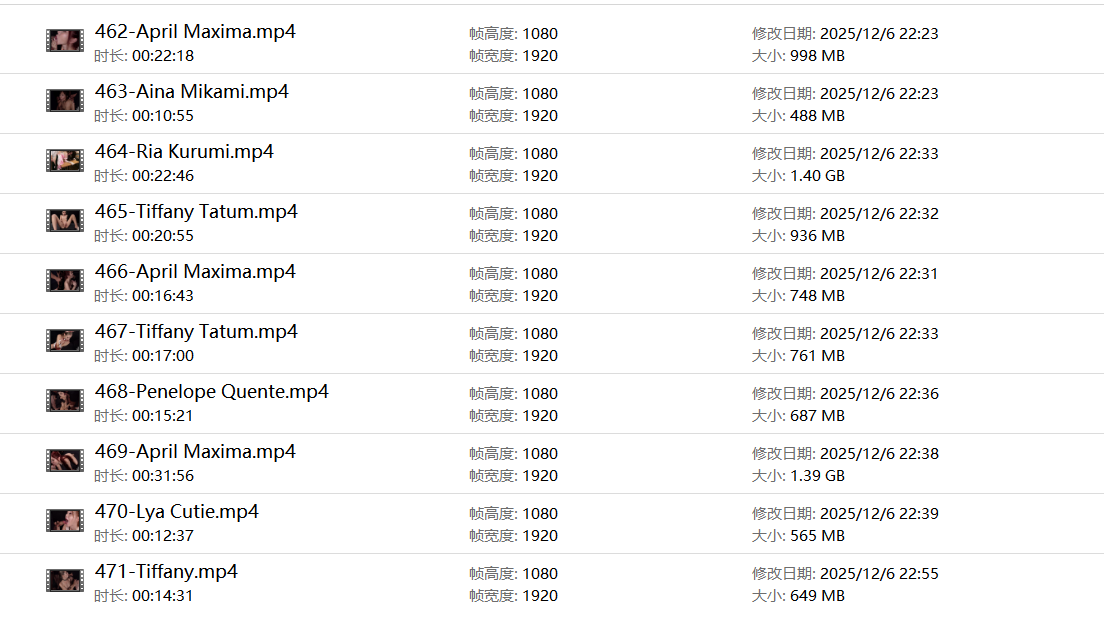Click the 1.40 GB size value

tap(817, 176)
